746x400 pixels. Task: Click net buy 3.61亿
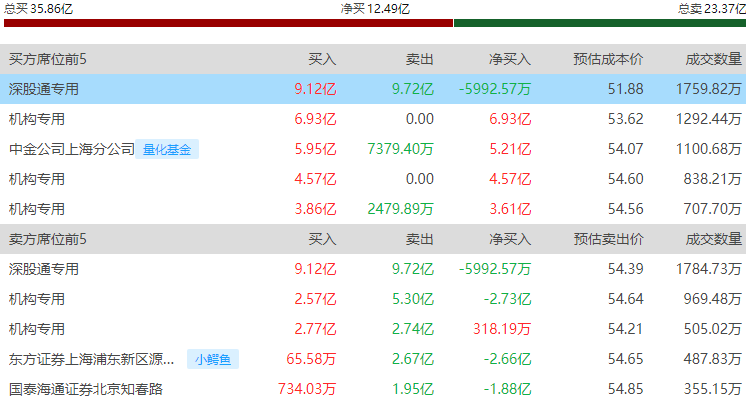(x=510, y=209)
